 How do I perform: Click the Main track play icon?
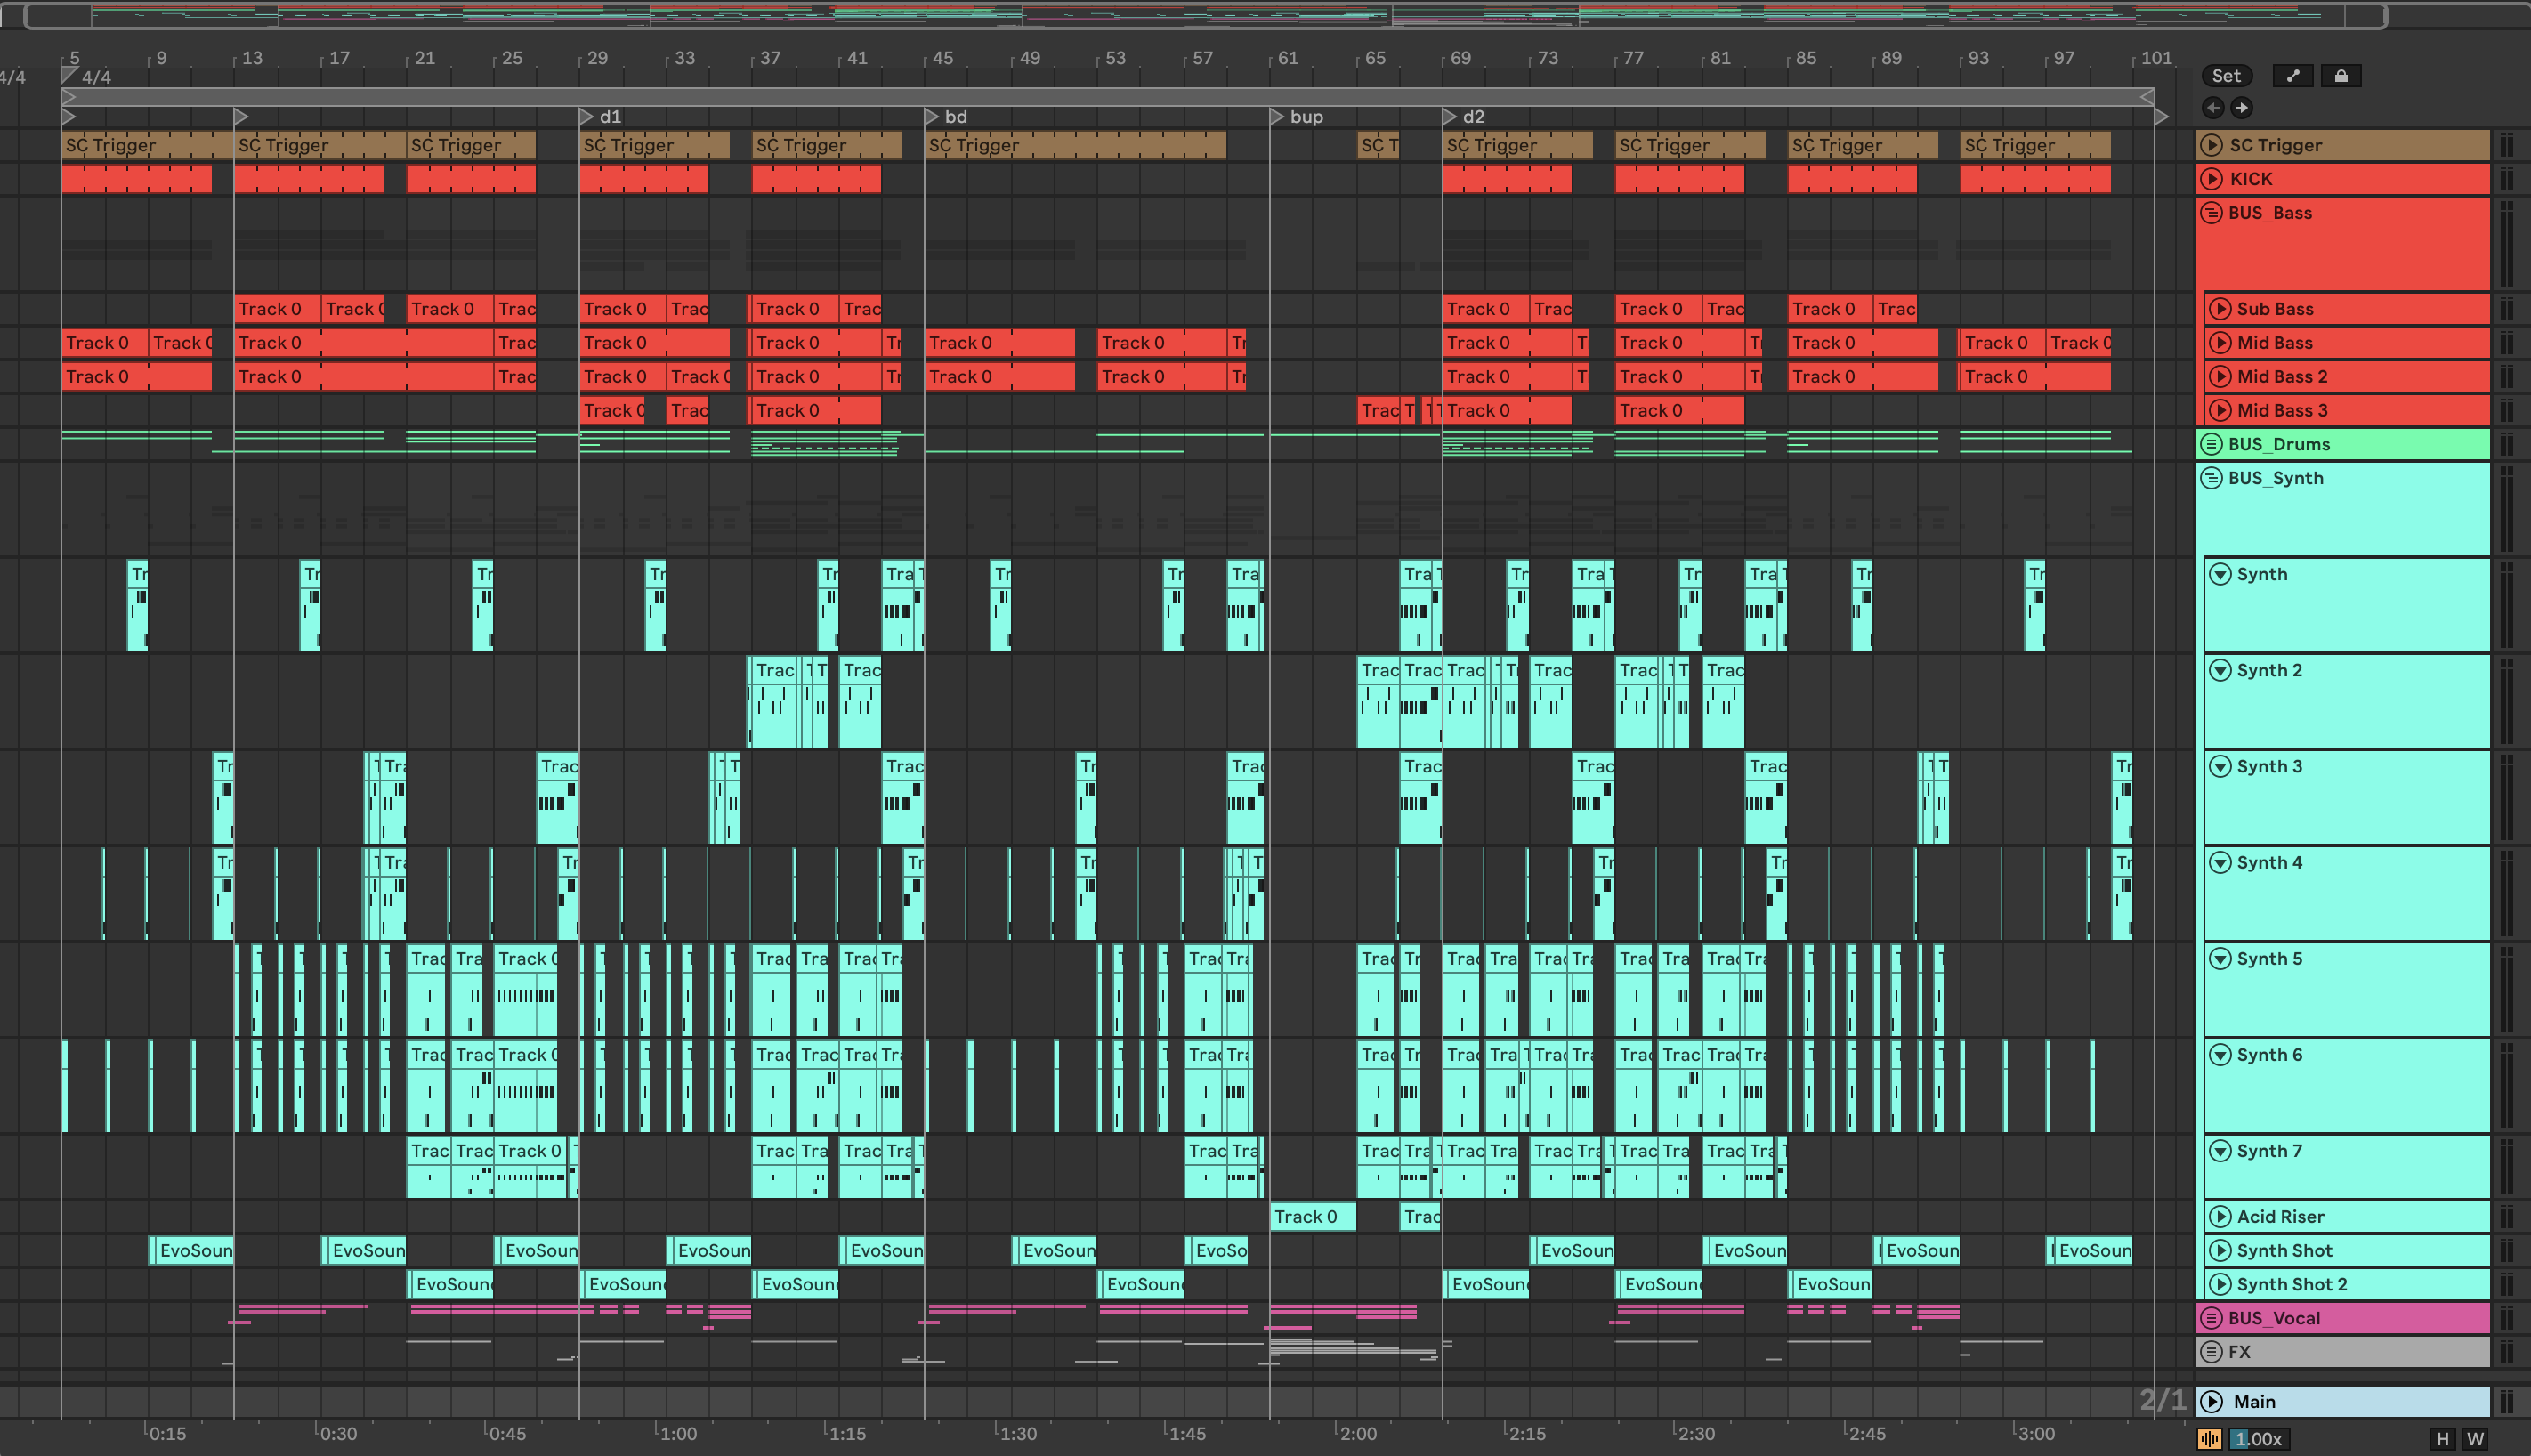pos(2211,1402)
